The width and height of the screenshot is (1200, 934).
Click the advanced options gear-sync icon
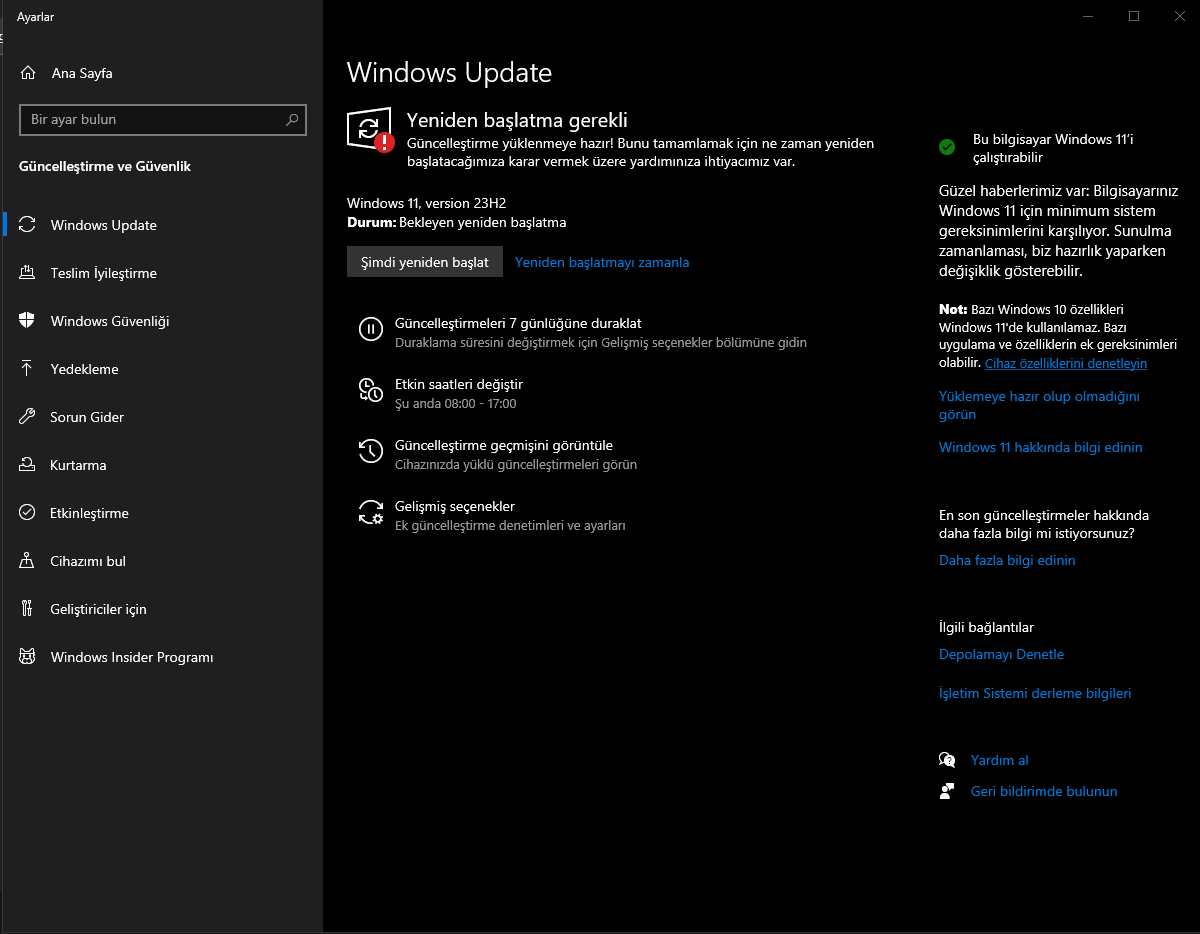click(x=371, y=512)
